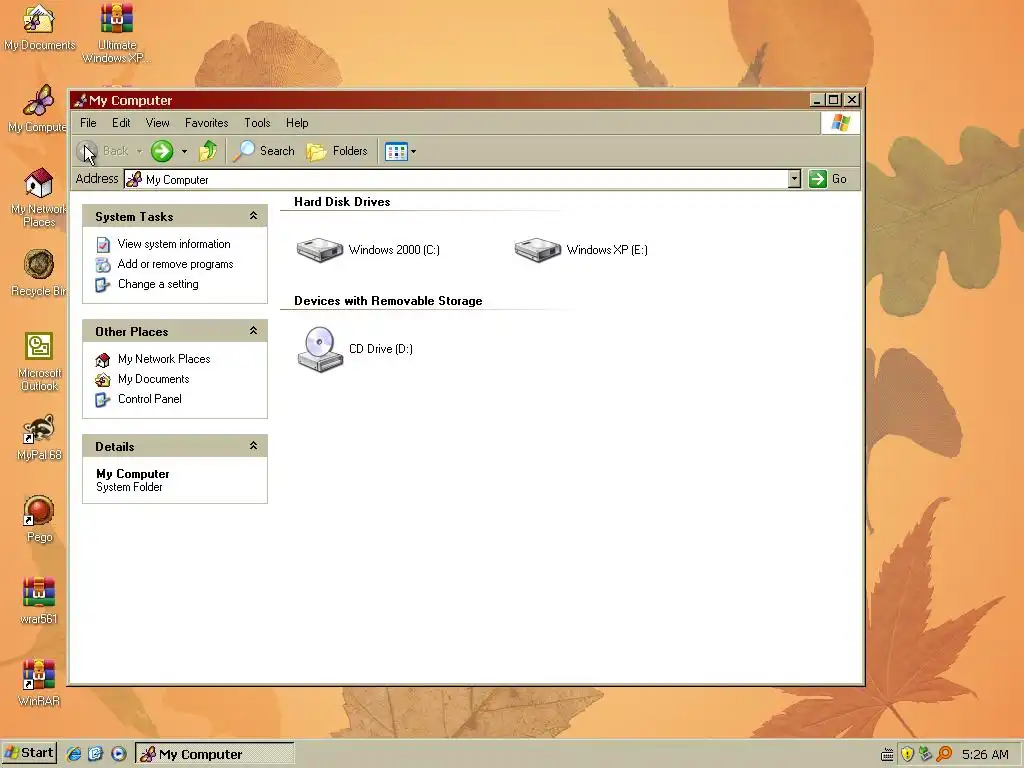This screenshot has height=768, width=1024.
Task: Click inside the Address field
Action: pos(455,179)
